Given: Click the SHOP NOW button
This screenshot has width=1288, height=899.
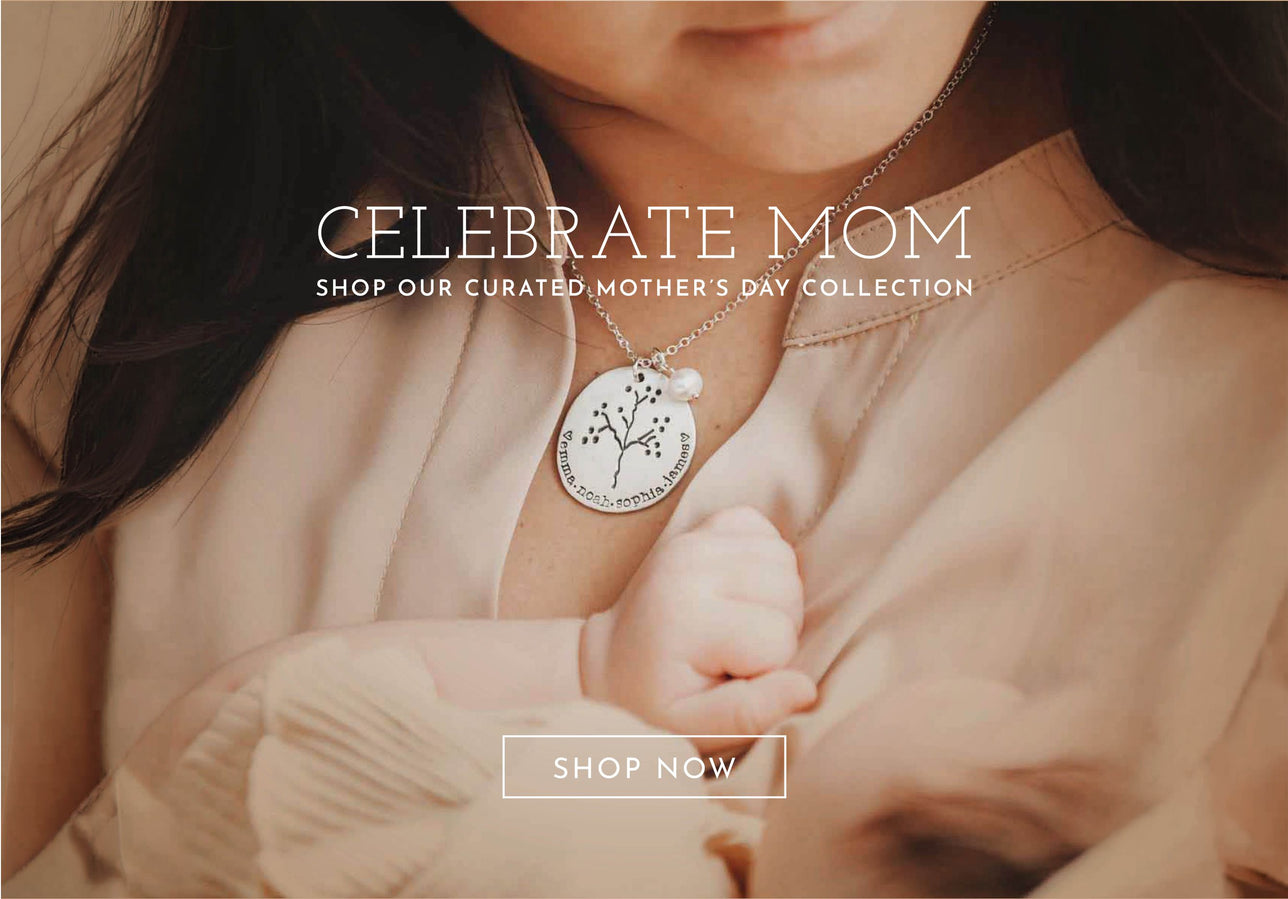Looking at the screenshot, I should click(x=644, y=767).
